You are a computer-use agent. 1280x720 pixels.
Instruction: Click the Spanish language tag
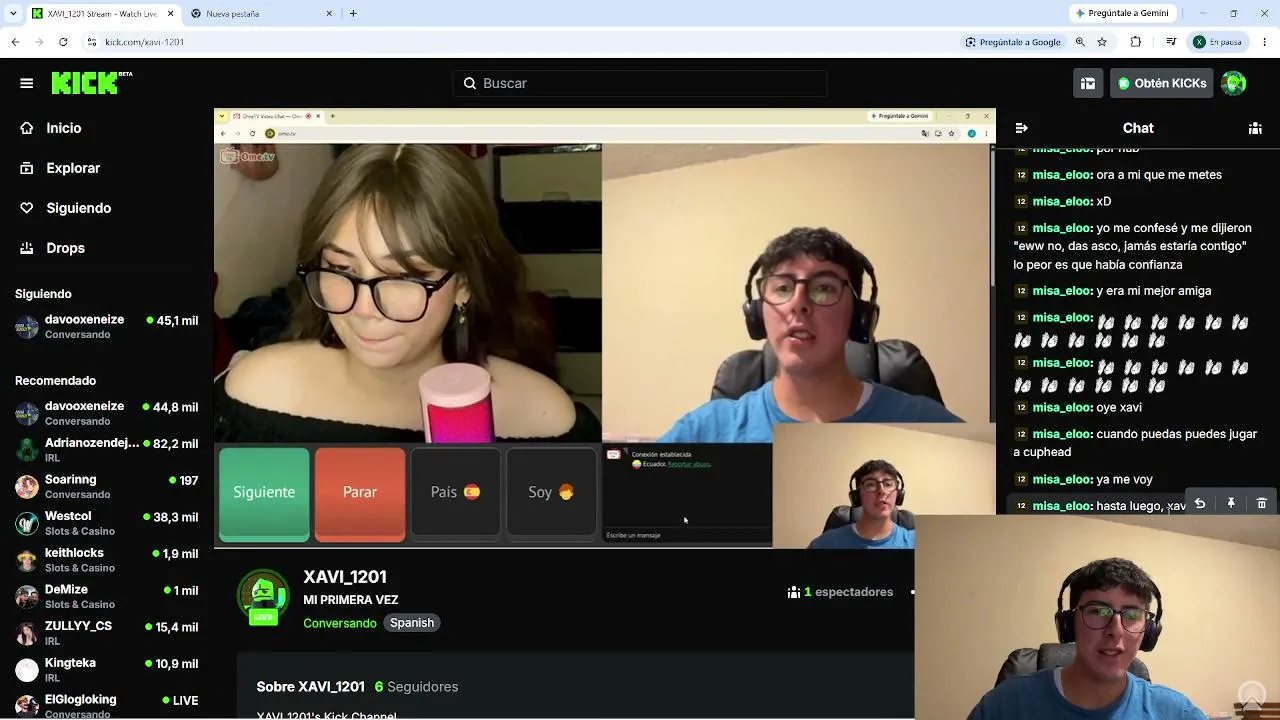[x=412, y=623]
